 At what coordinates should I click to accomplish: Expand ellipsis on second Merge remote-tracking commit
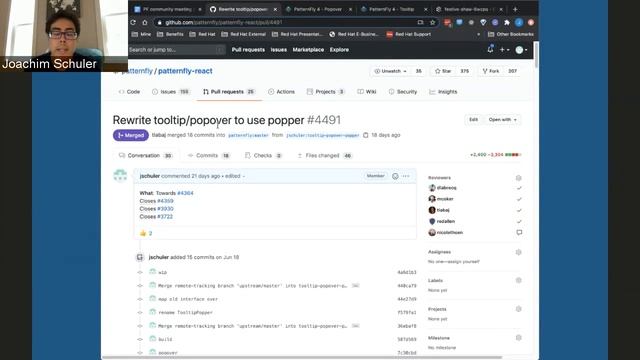[x=356, y=326]
